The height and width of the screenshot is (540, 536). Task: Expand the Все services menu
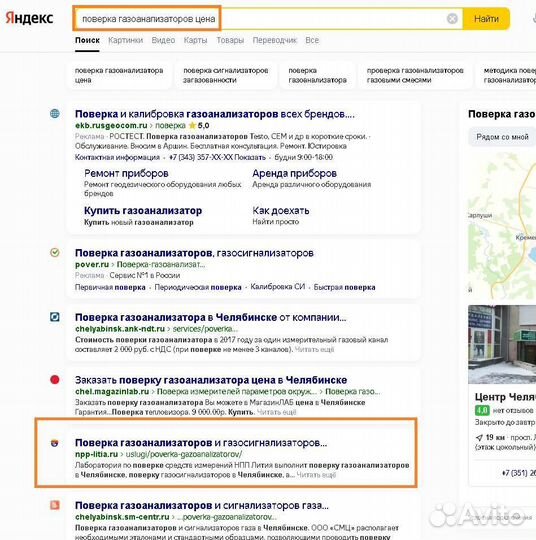point(312,40)
